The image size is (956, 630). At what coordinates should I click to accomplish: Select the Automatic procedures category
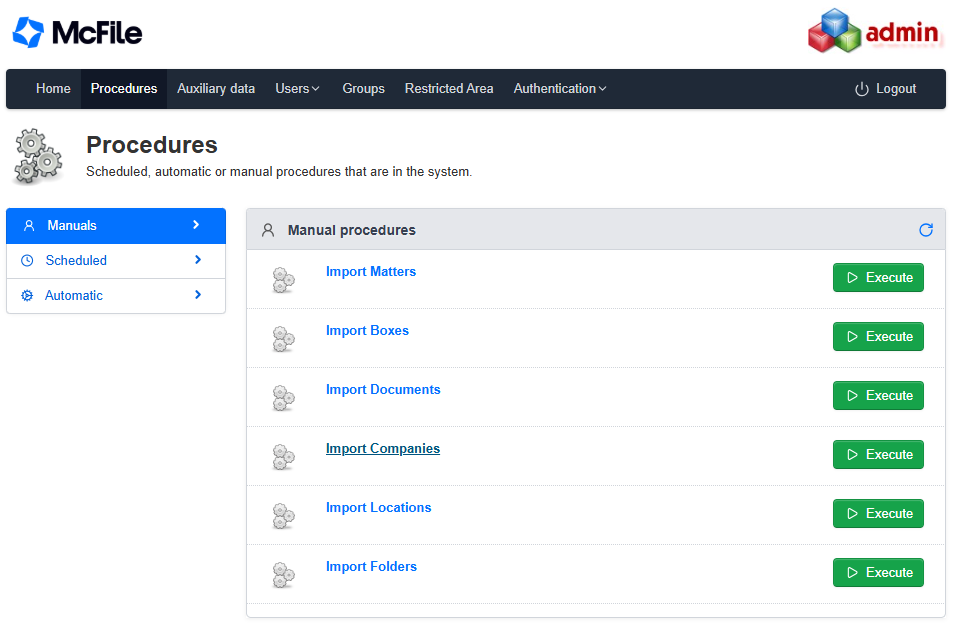tap(116, 296)
